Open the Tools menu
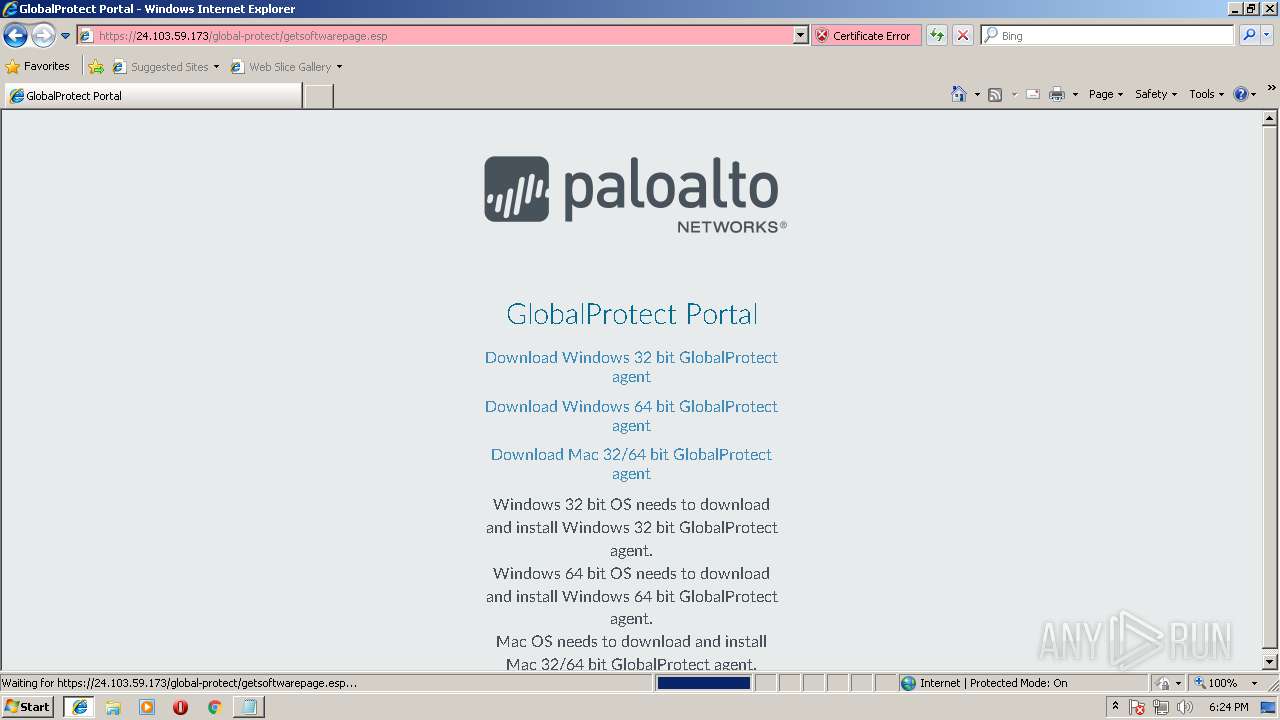1280x720 pixels. 1206,94
